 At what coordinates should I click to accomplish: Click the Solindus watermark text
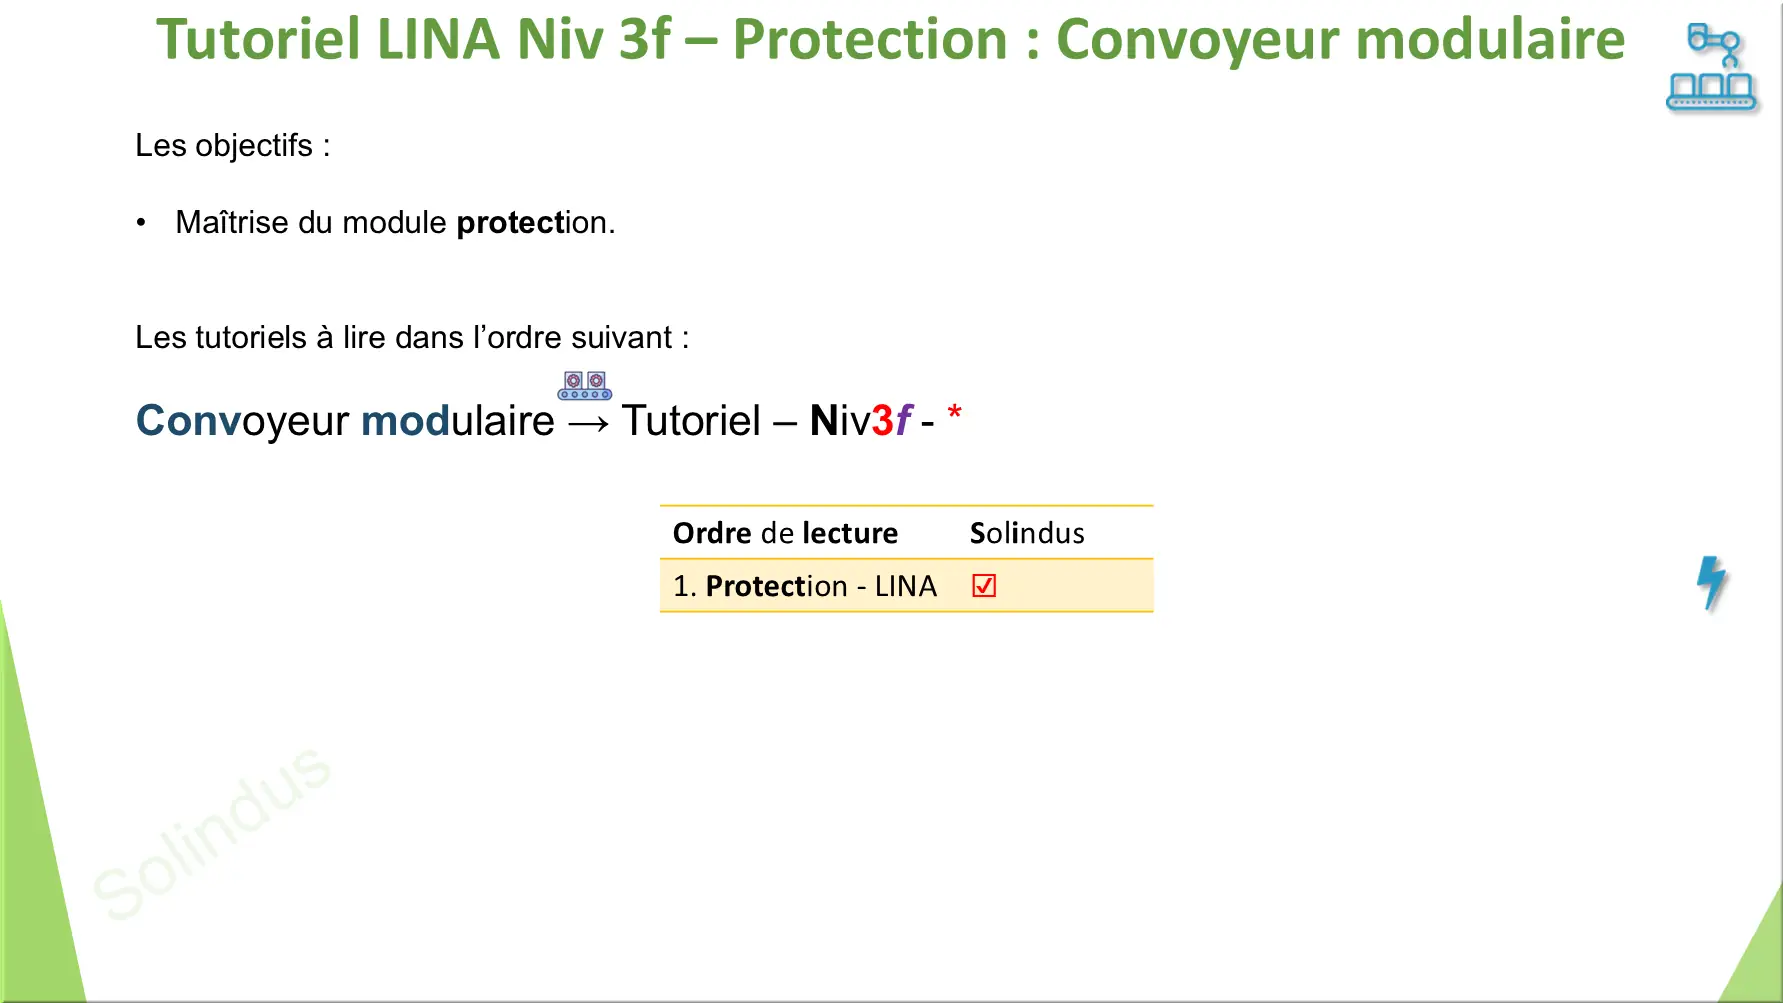click(x=211, y=832)
